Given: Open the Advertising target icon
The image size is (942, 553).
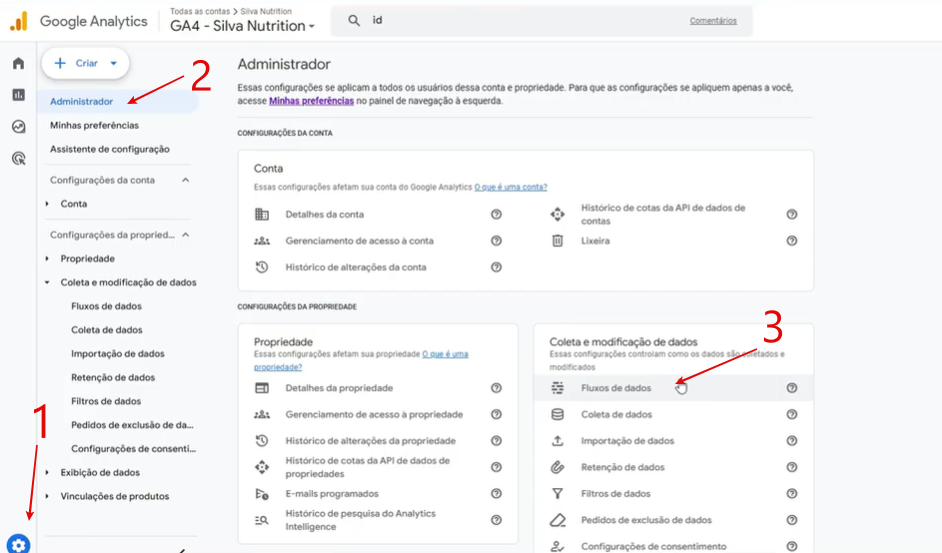Looking at the screenshot, I should pyautogui.click(x=18, y=158).
